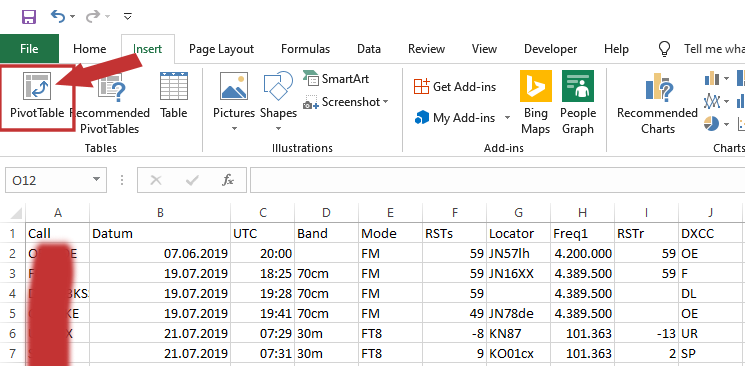Open Recommended Charts

click(658, 104)
